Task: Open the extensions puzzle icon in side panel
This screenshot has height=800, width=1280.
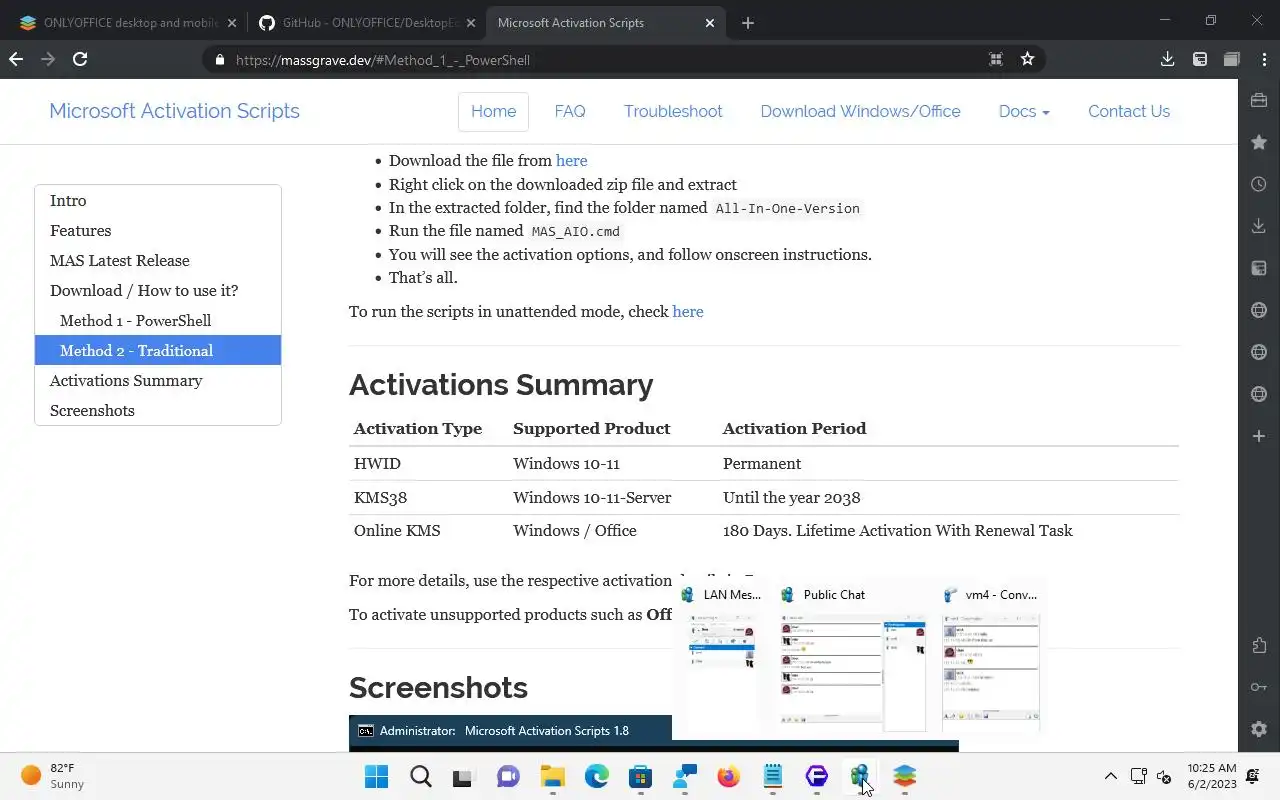Action: click(1259, 645)
